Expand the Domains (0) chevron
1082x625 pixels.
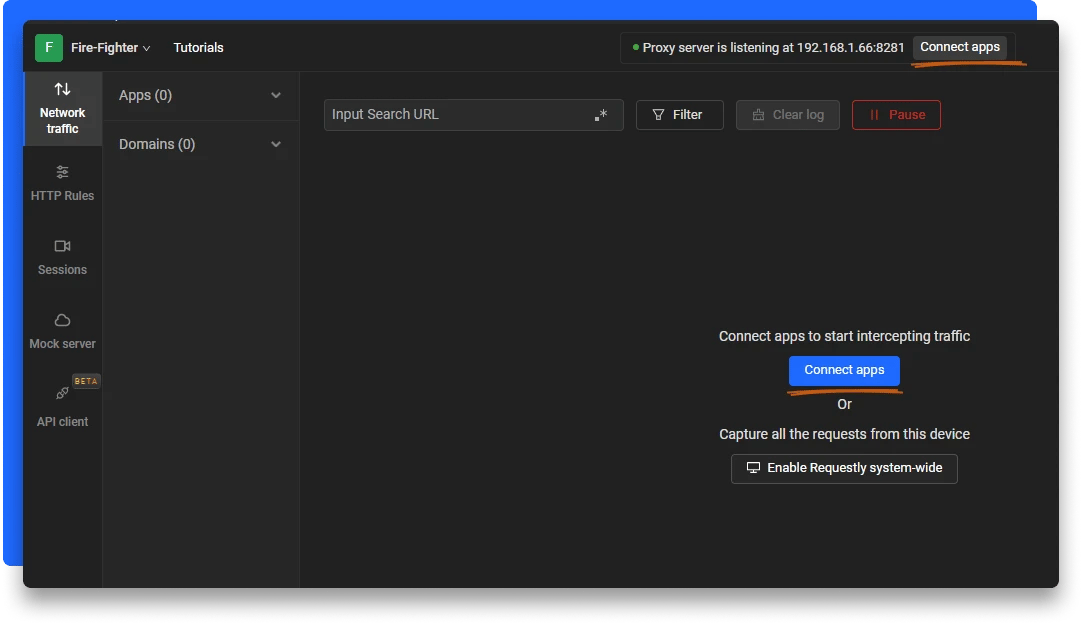[276, 144]
